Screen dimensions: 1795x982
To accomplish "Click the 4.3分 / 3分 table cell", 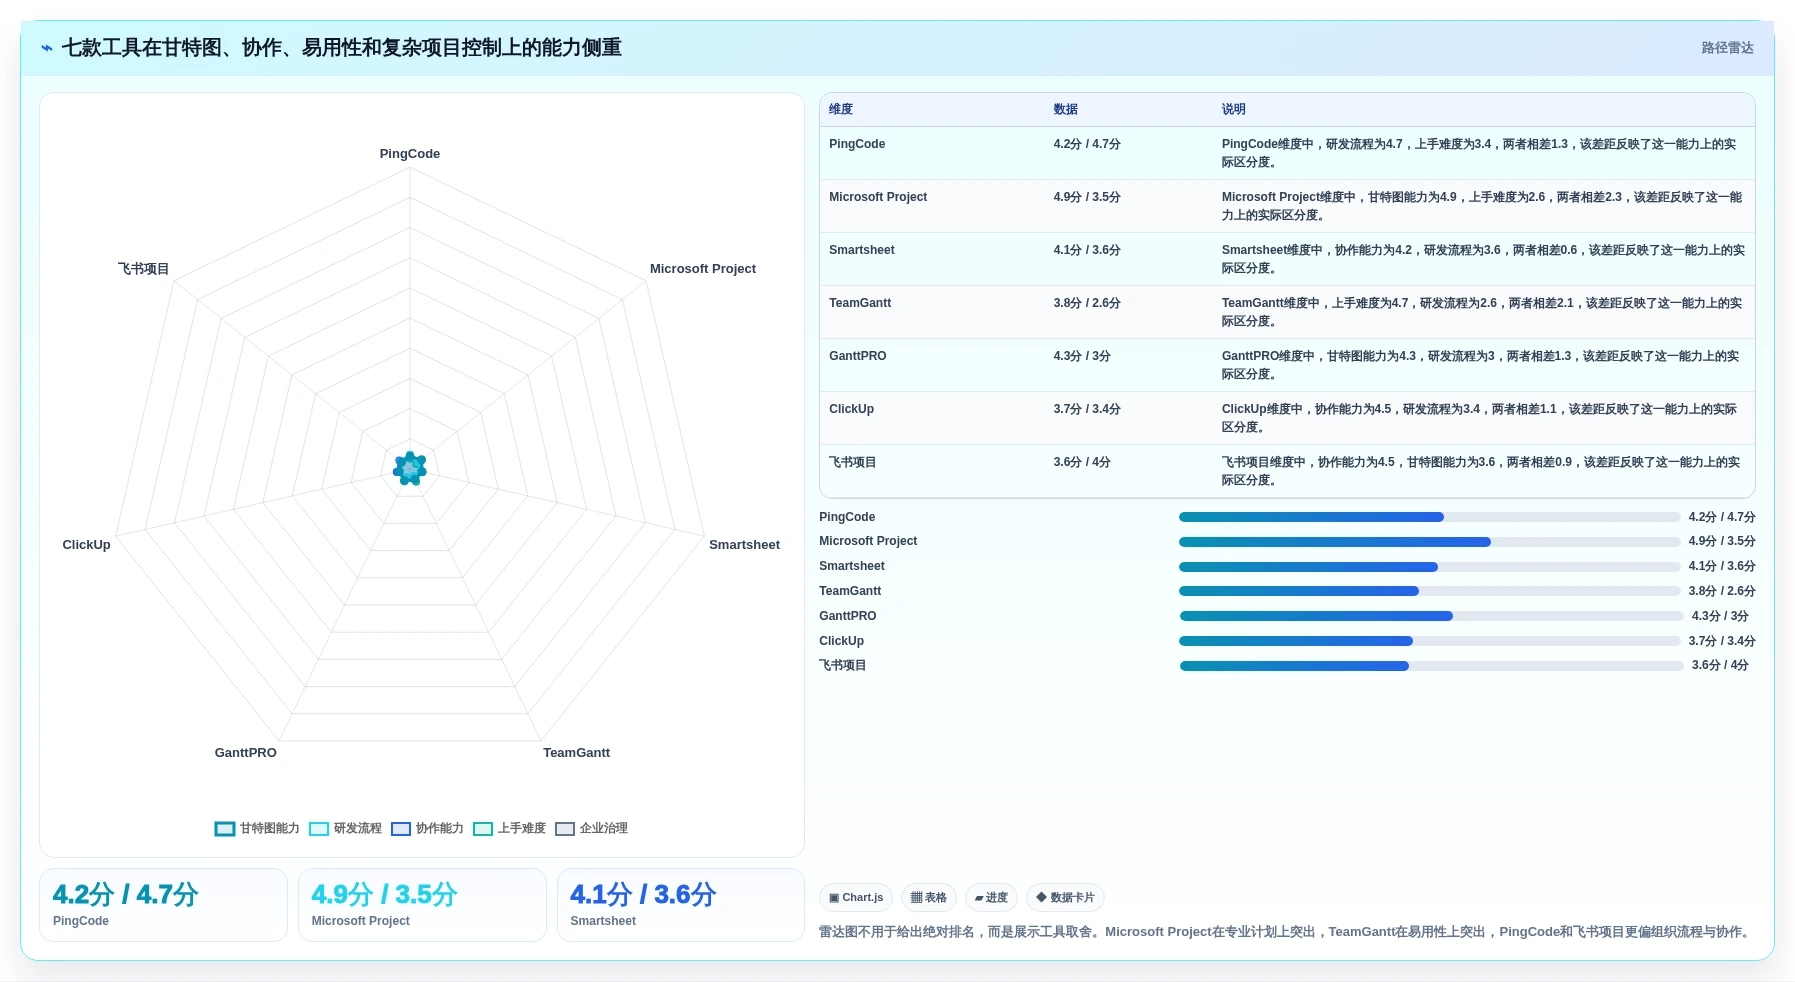I will coord(1082,356).
